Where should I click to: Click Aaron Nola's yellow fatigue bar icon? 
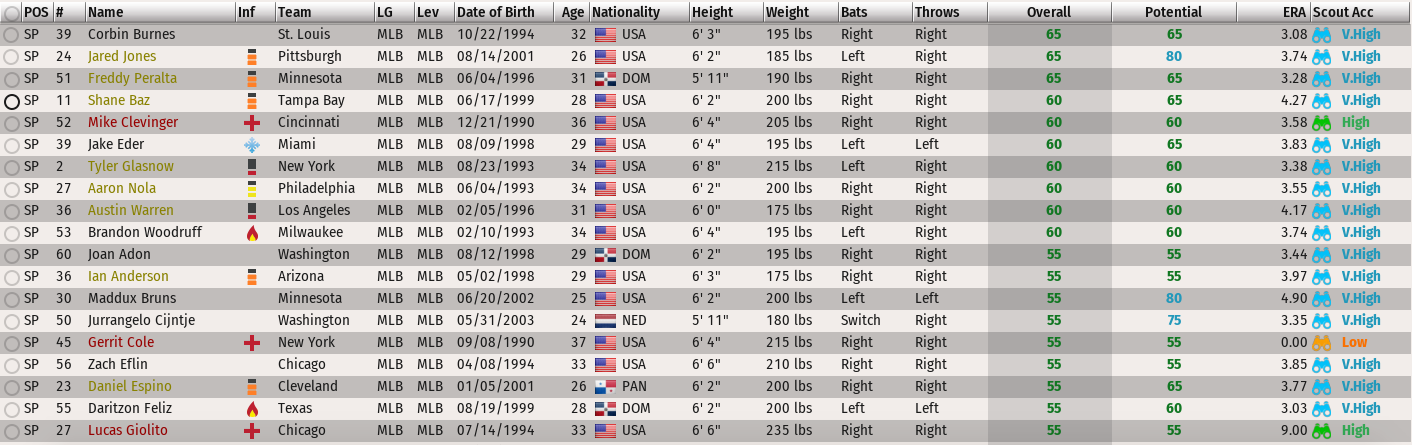(252, 188)
